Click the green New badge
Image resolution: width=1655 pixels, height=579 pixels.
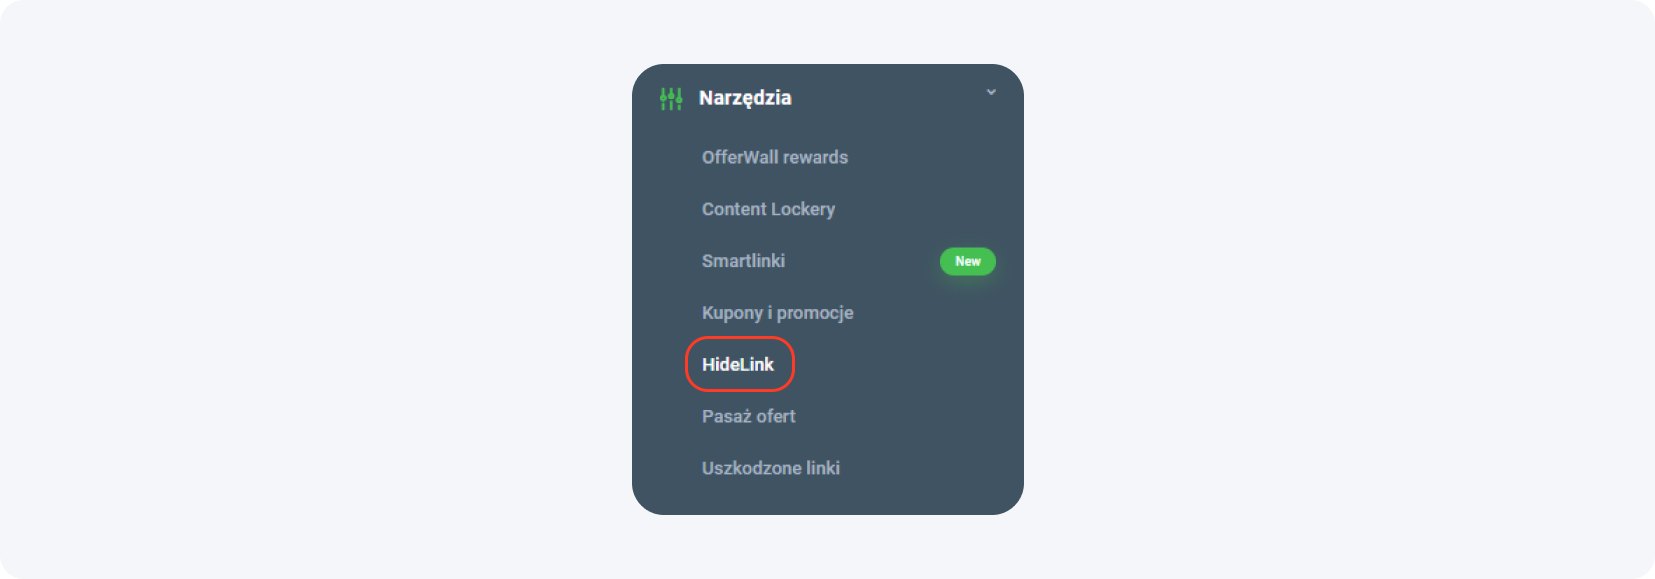coord(967,261)
